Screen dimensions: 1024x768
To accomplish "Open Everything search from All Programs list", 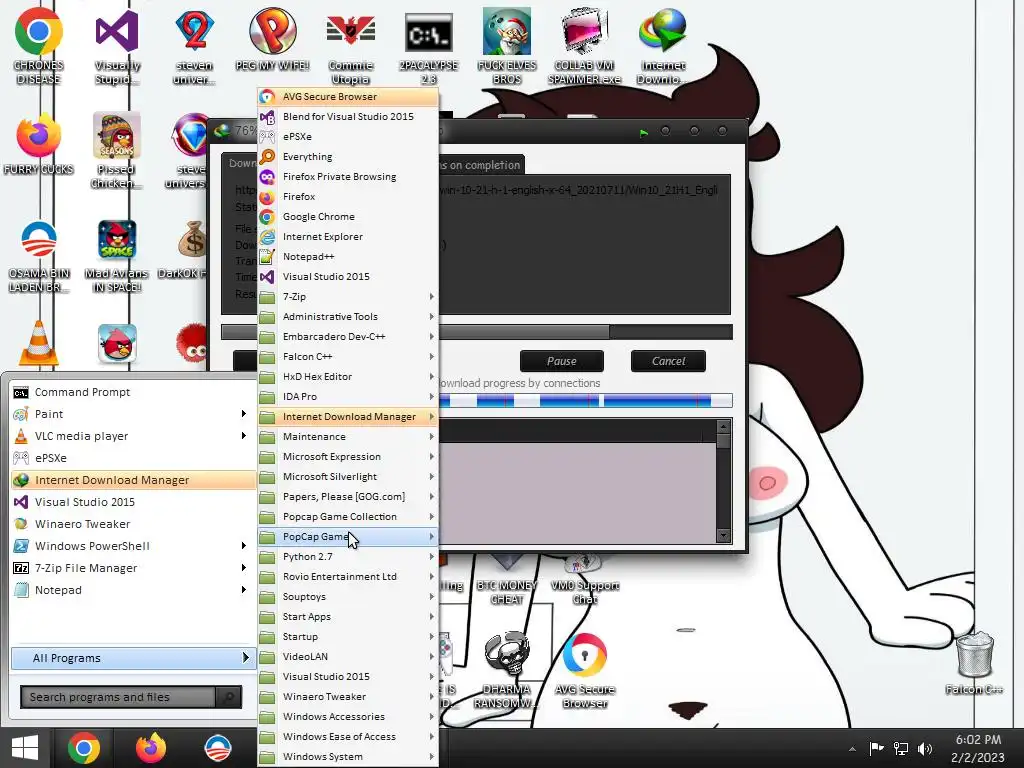I will click(348, 157).
